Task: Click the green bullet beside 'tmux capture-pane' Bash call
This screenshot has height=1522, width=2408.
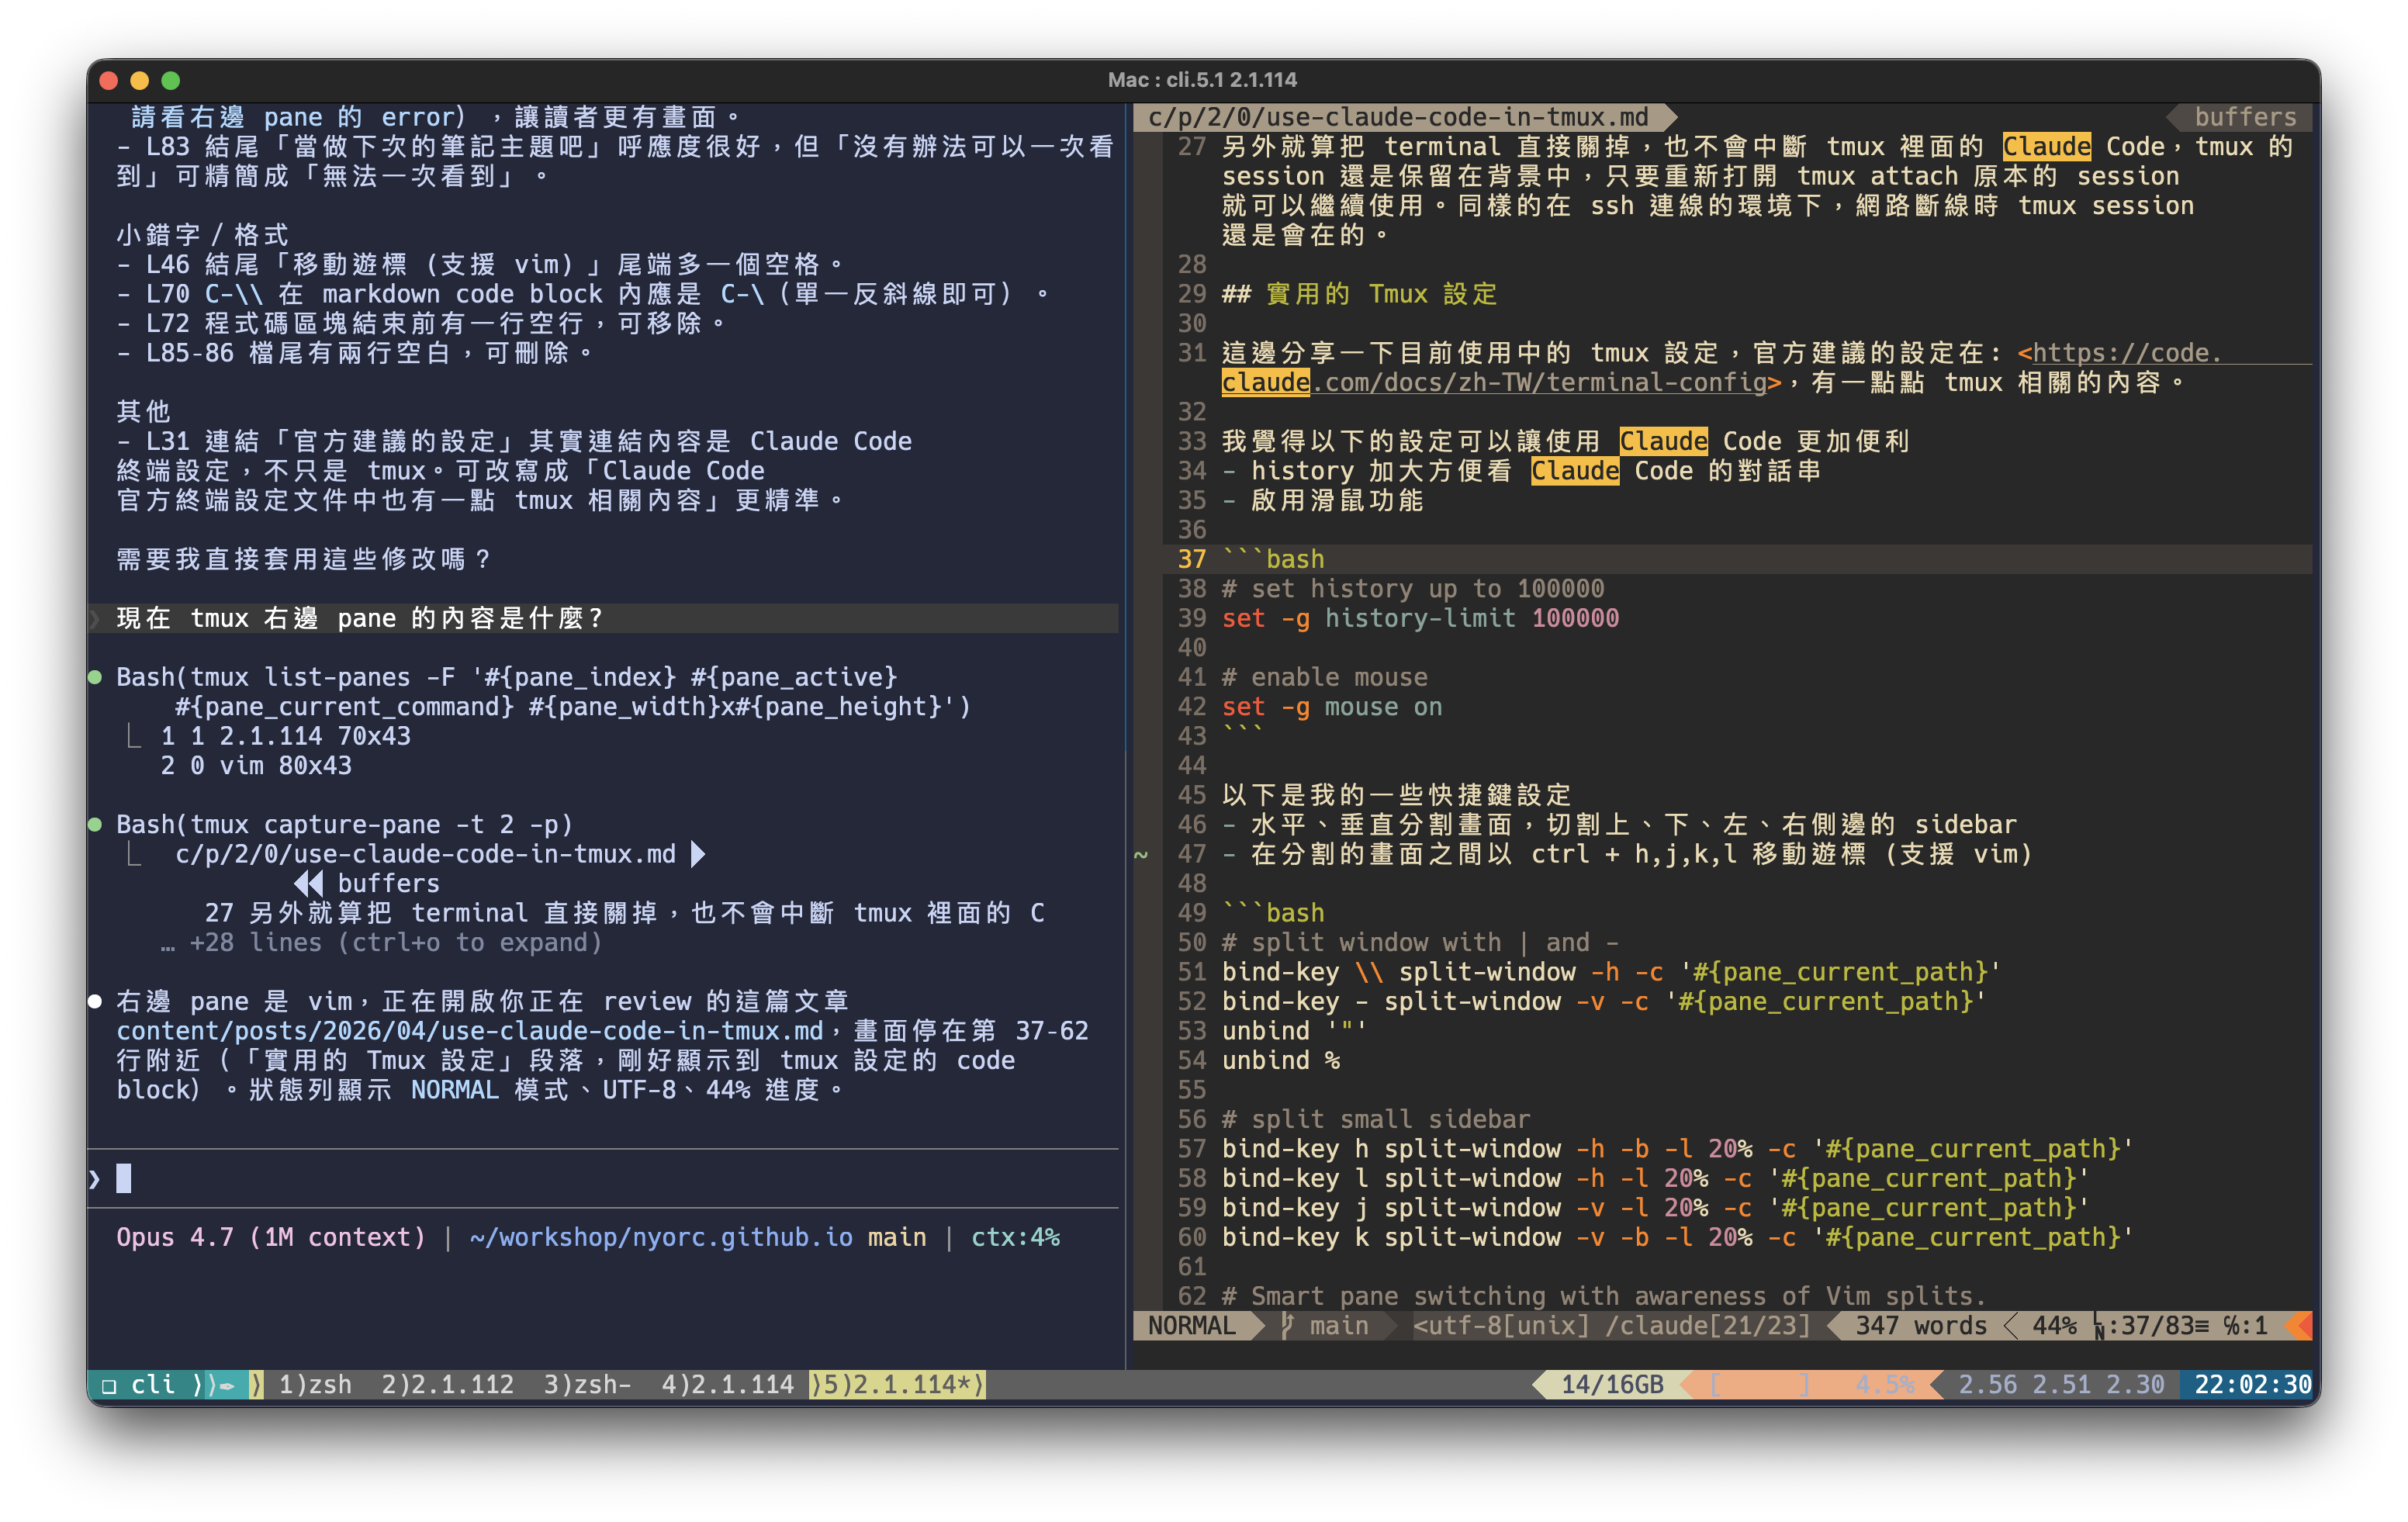Action: click(x=95, y=824)
